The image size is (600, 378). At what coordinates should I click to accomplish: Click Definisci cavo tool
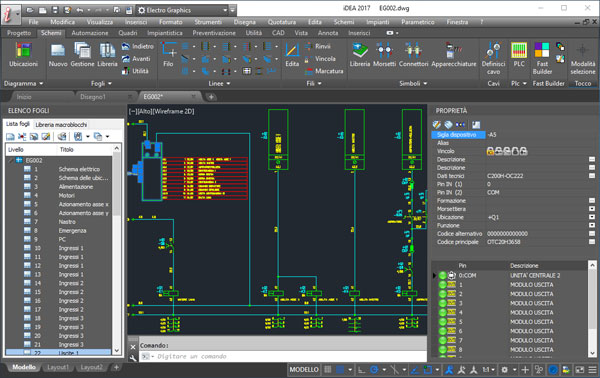tap(493, 58)
